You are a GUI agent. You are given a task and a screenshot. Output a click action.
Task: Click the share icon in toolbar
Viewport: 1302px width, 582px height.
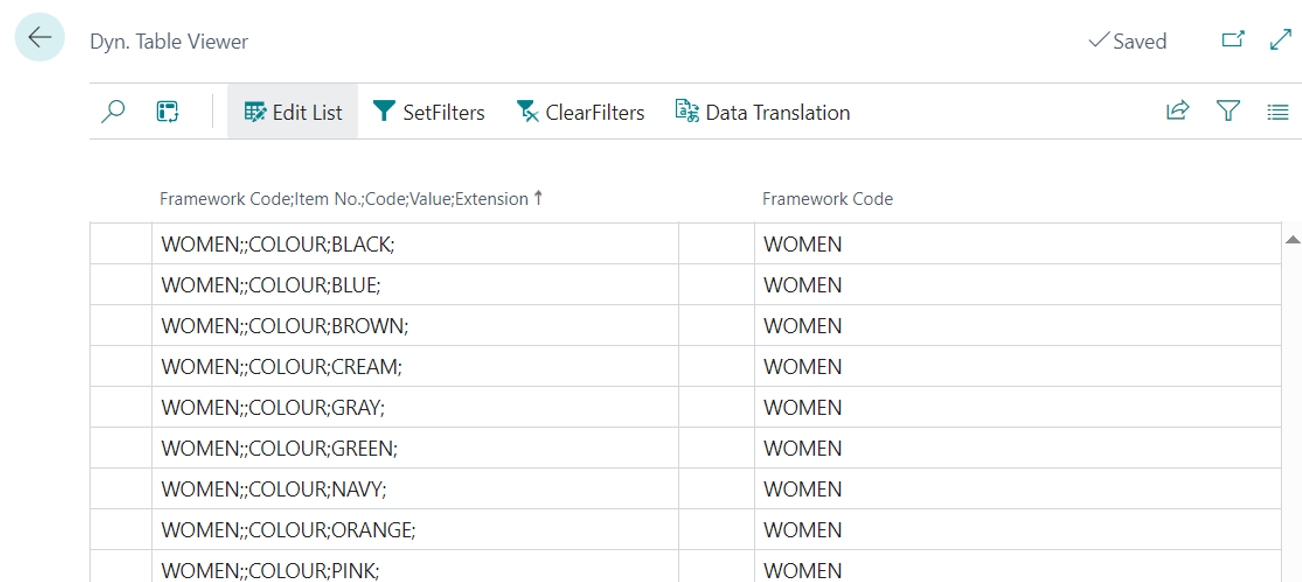pos(1177,112)
